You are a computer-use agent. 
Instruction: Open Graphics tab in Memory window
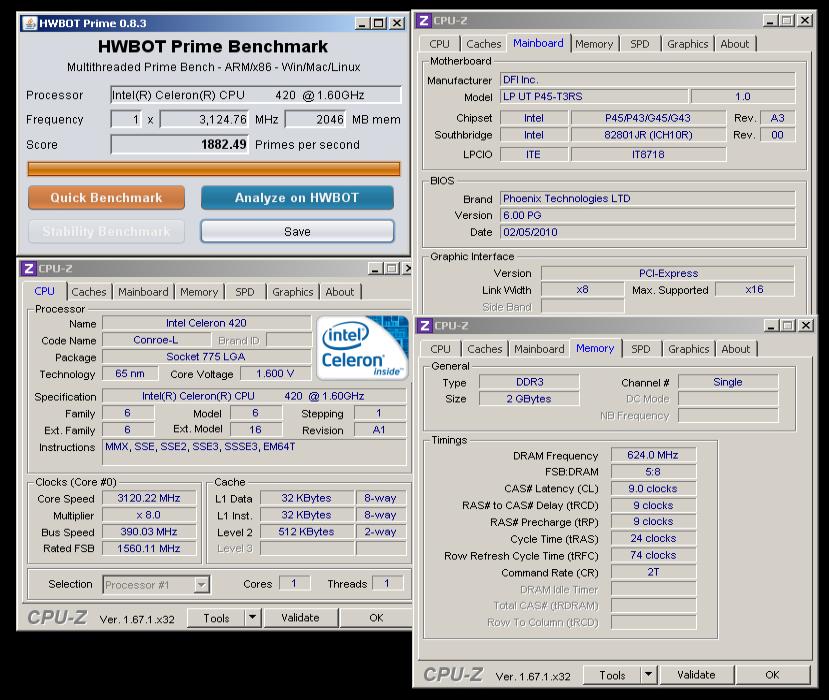pyautogui.click(x=689, y=349)
